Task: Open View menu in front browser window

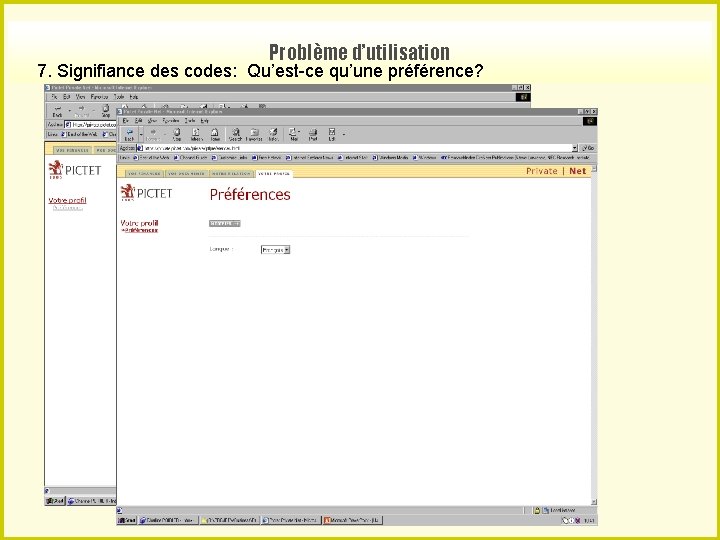Action: (152, 121)
